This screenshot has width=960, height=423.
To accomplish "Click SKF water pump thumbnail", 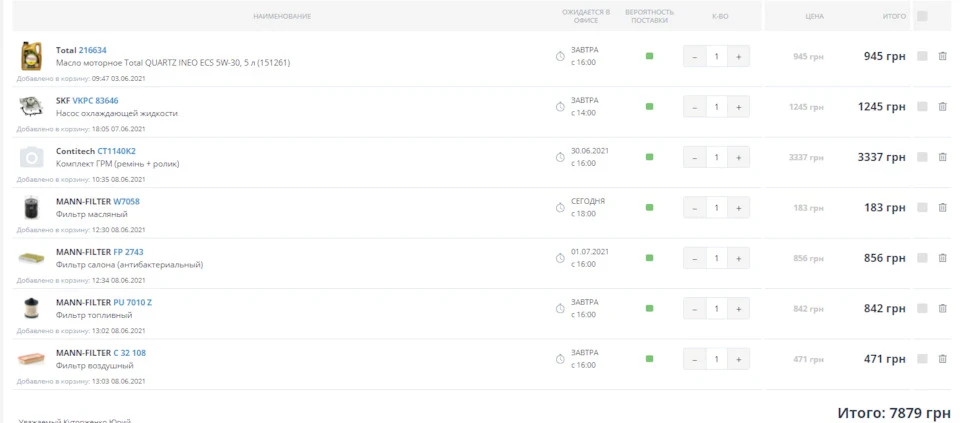I will click(x=31, y=107).
